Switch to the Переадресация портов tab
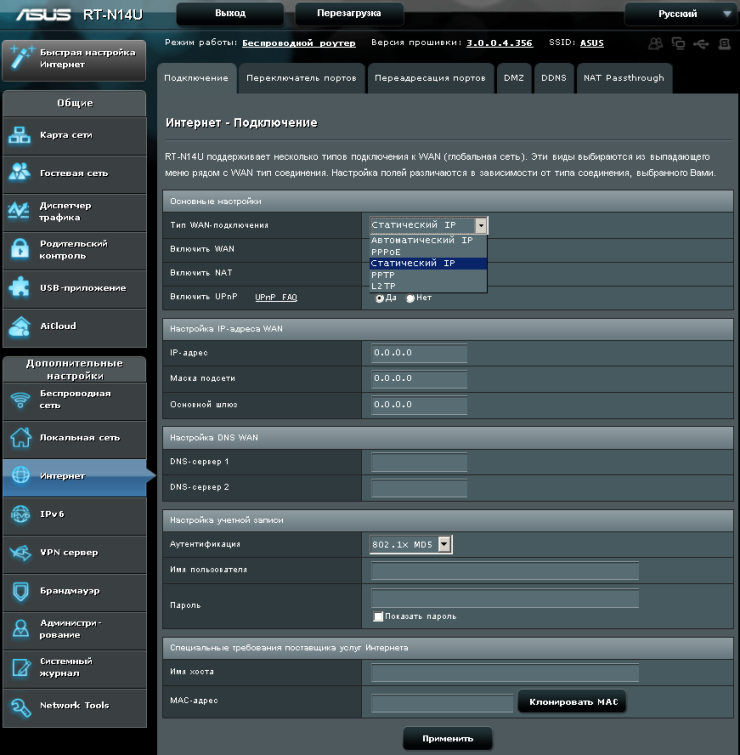This screenshot has width=740, height=755. pos(430,78)
